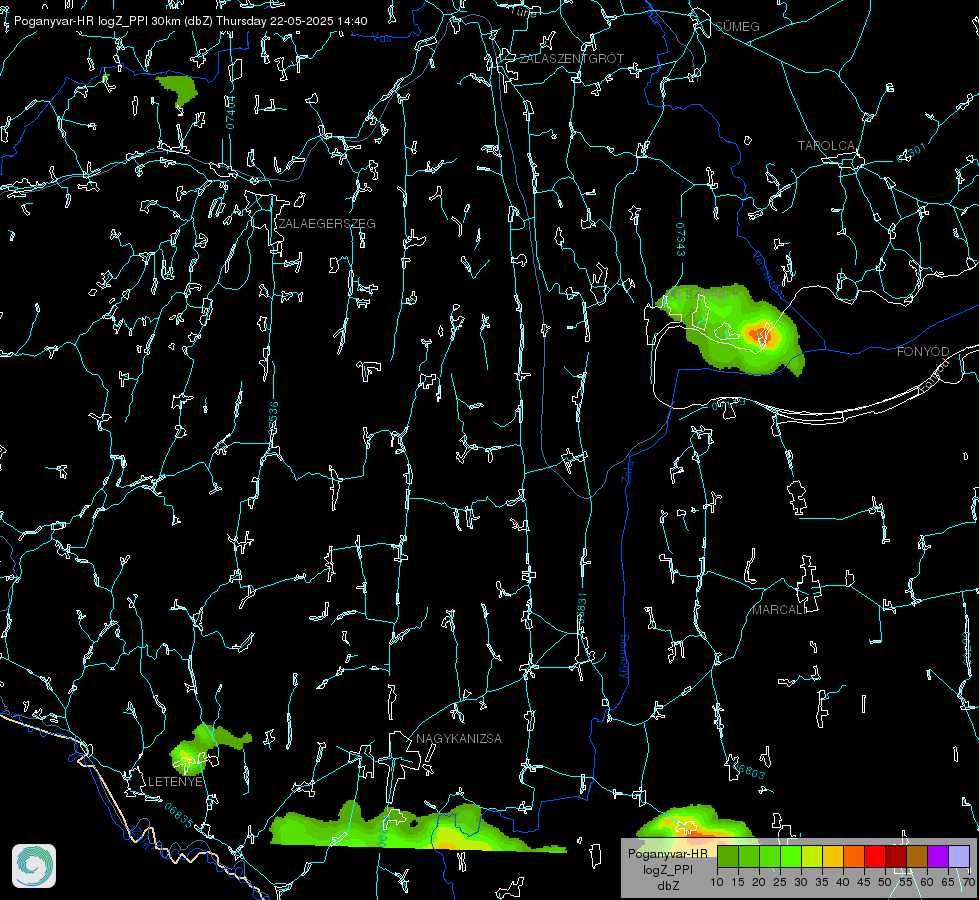979x900 pixels.
Task: Click the red storm core near Keszthely
Action: [762, 334]
